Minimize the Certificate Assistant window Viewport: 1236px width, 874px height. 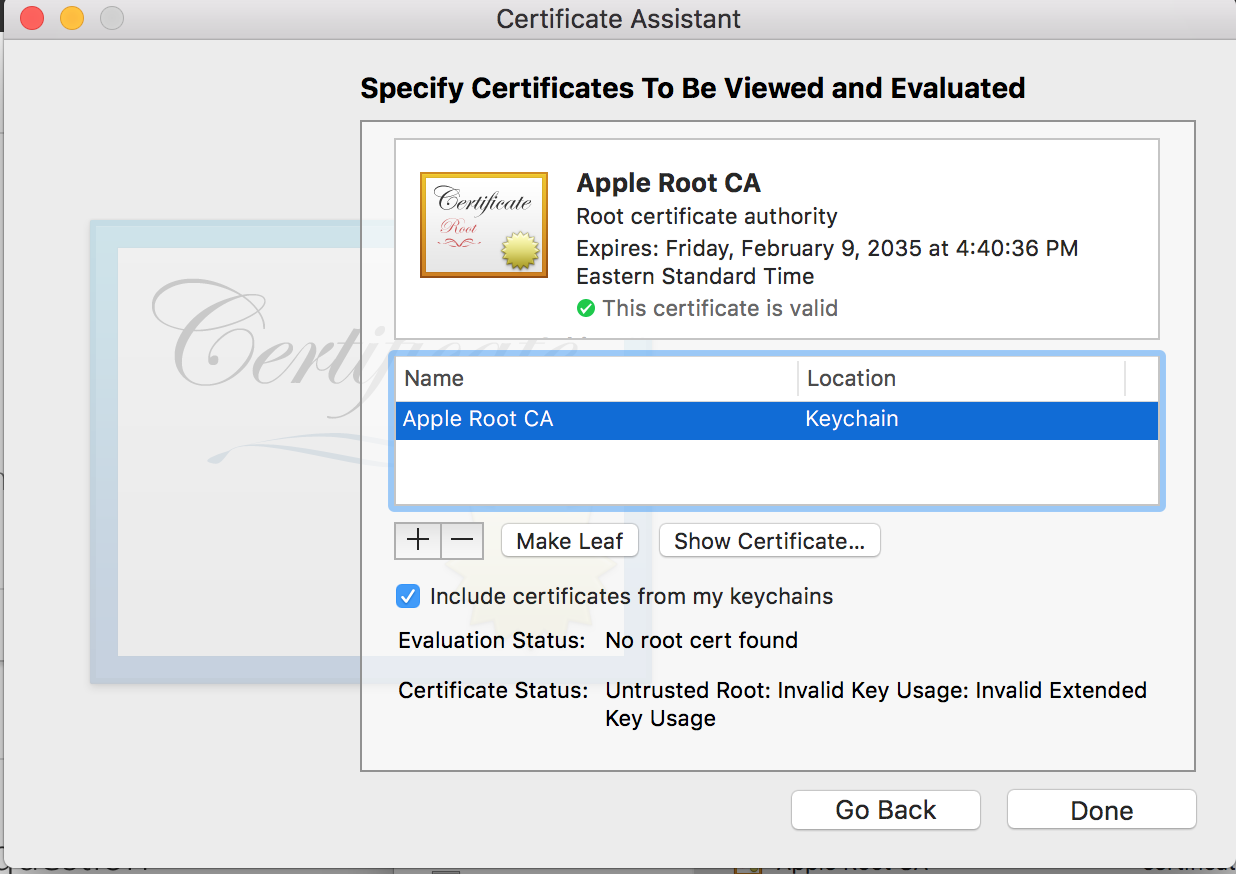tap(72, 18)
